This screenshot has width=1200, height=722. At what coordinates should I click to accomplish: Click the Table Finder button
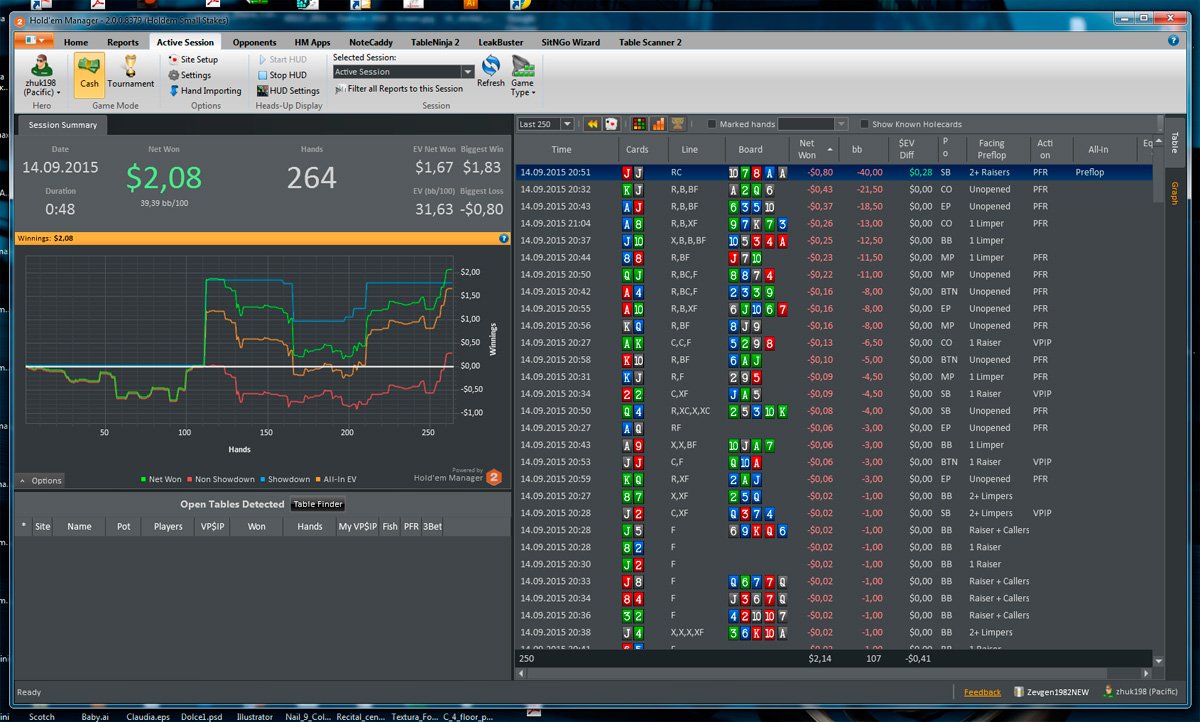pyautogui.click(x=318, y=505)
